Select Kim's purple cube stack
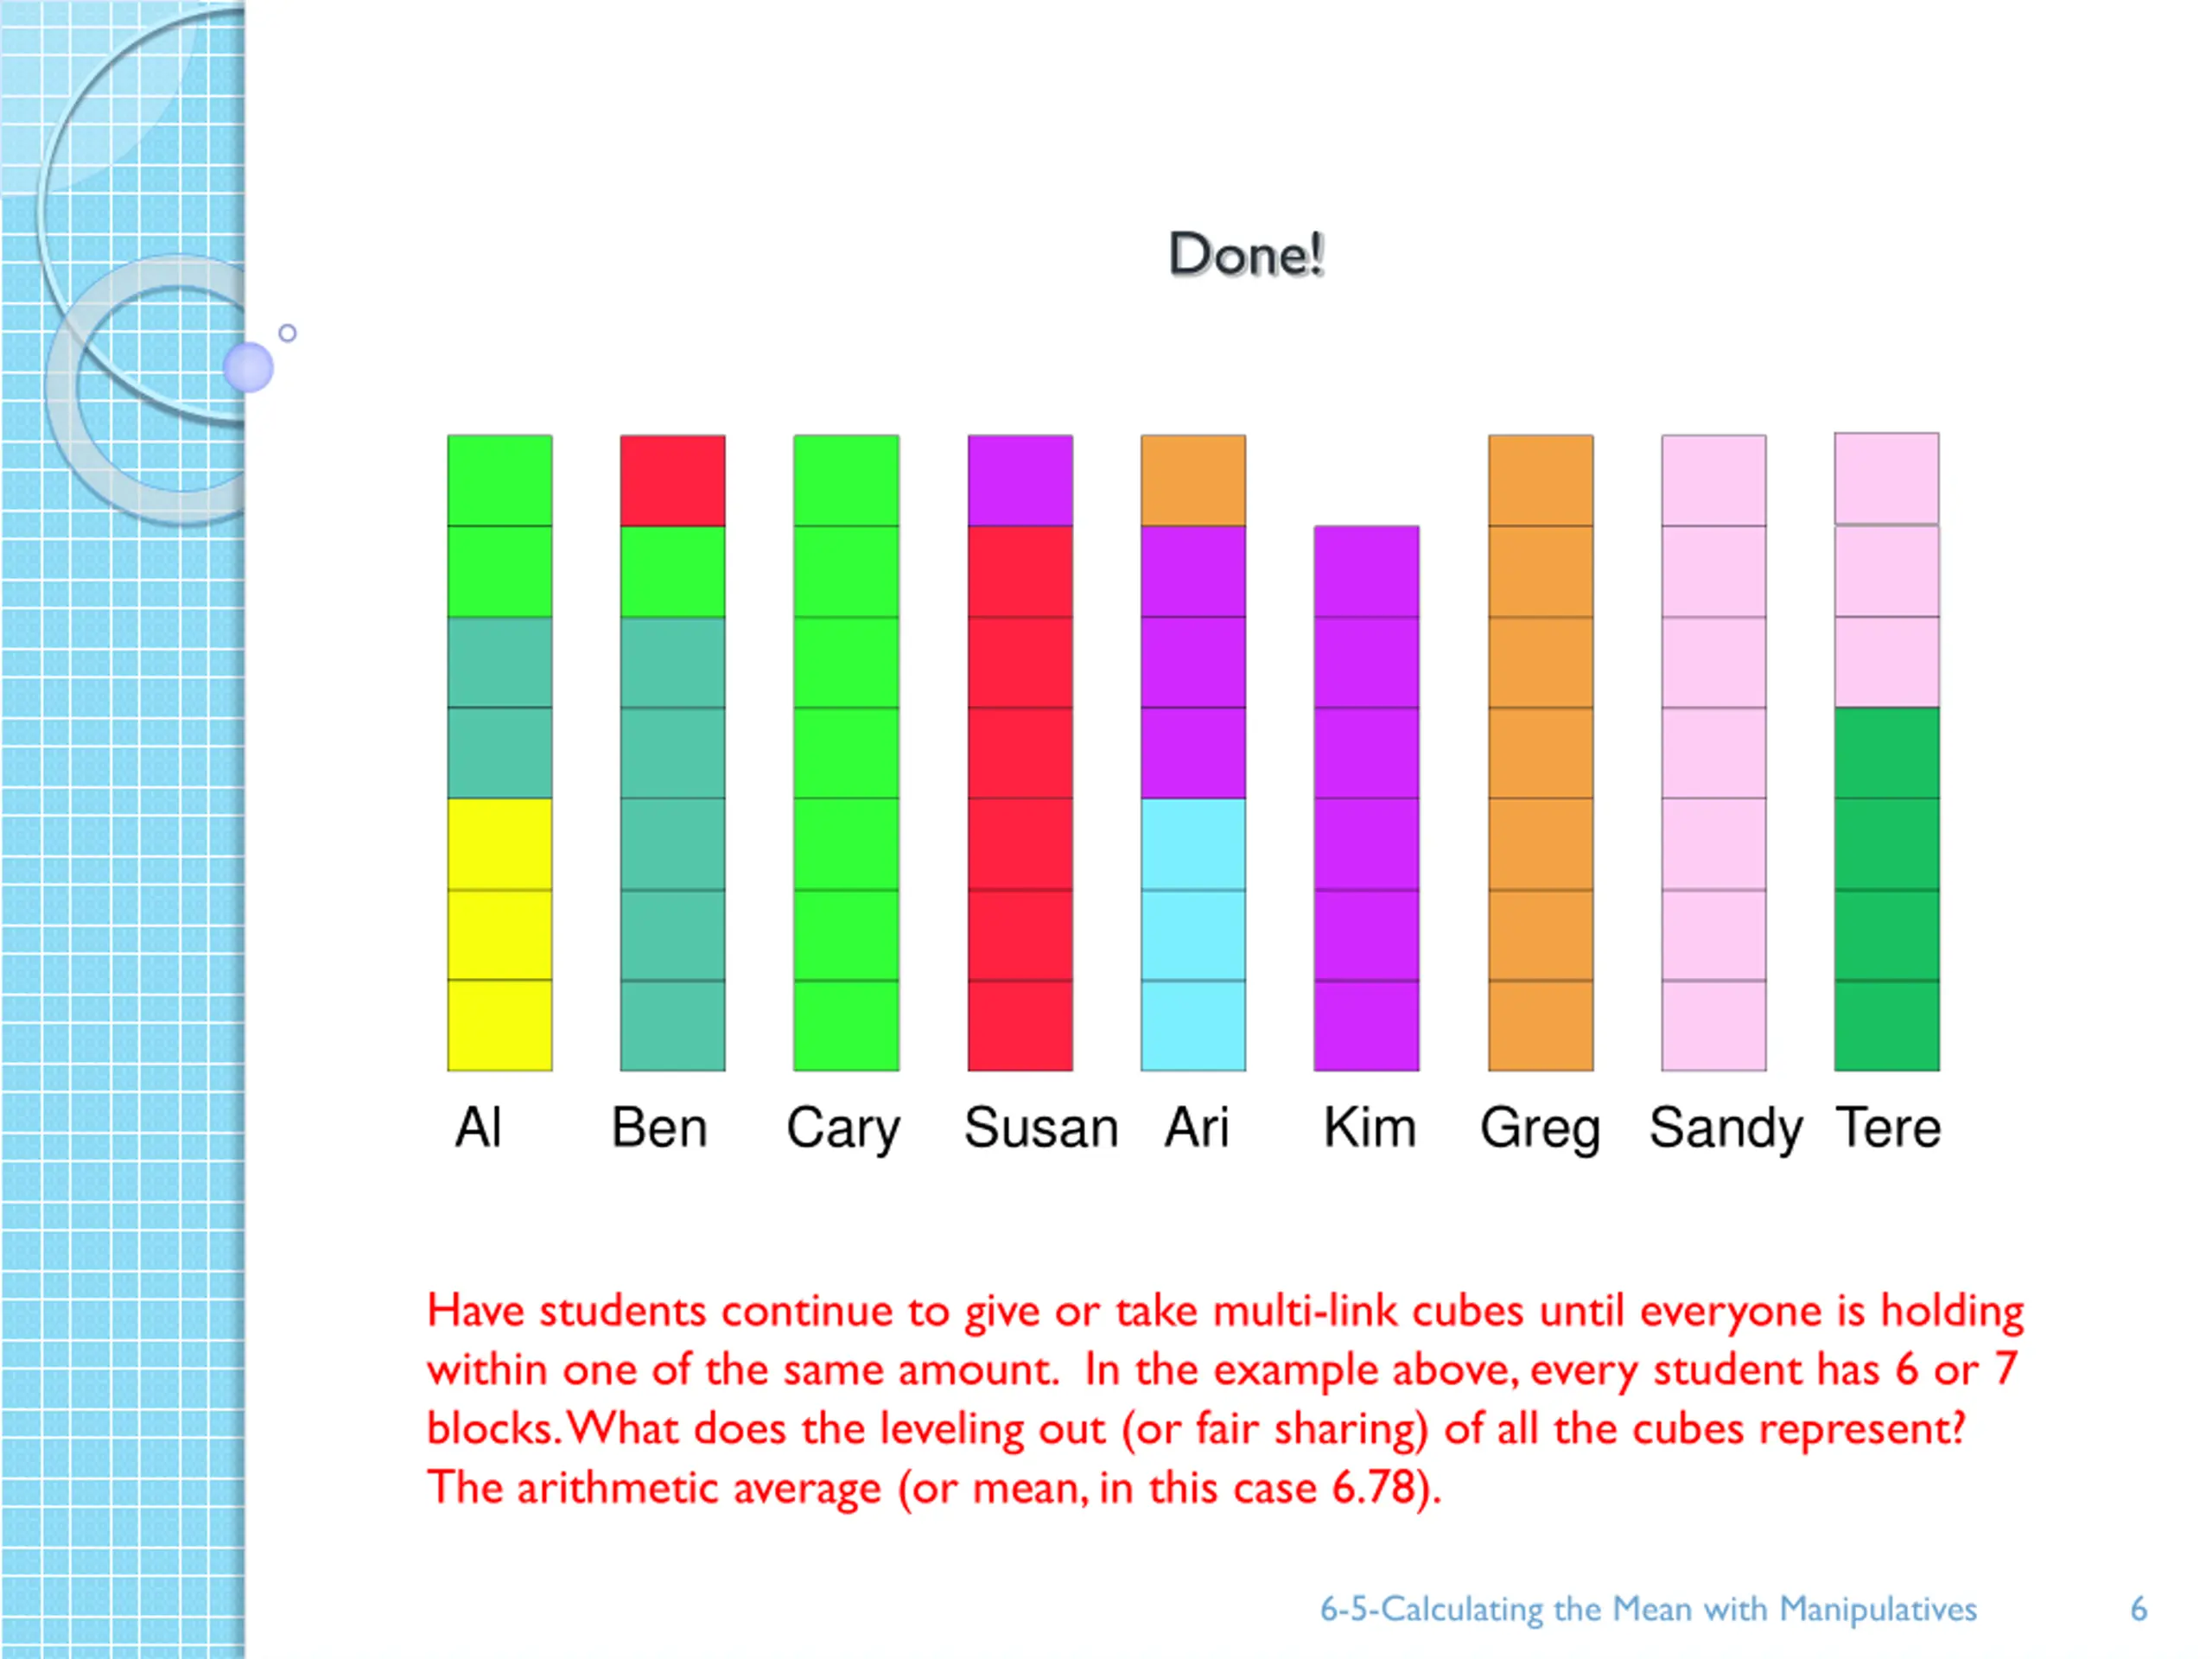 (x=1366, y=798)
